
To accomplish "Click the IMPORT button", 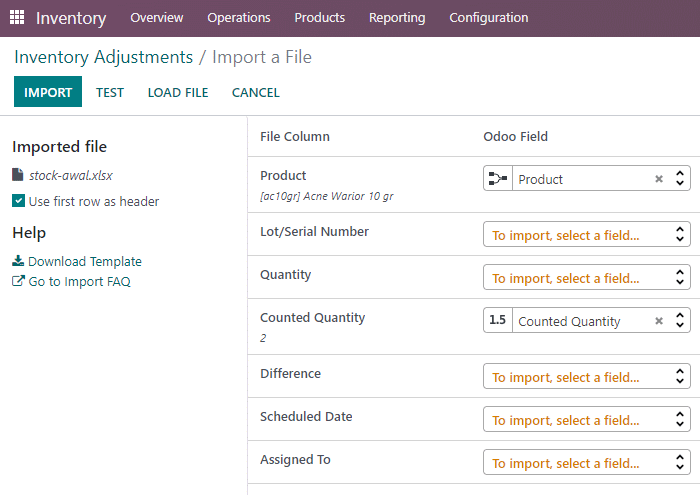I will click(x=48, y=92).
